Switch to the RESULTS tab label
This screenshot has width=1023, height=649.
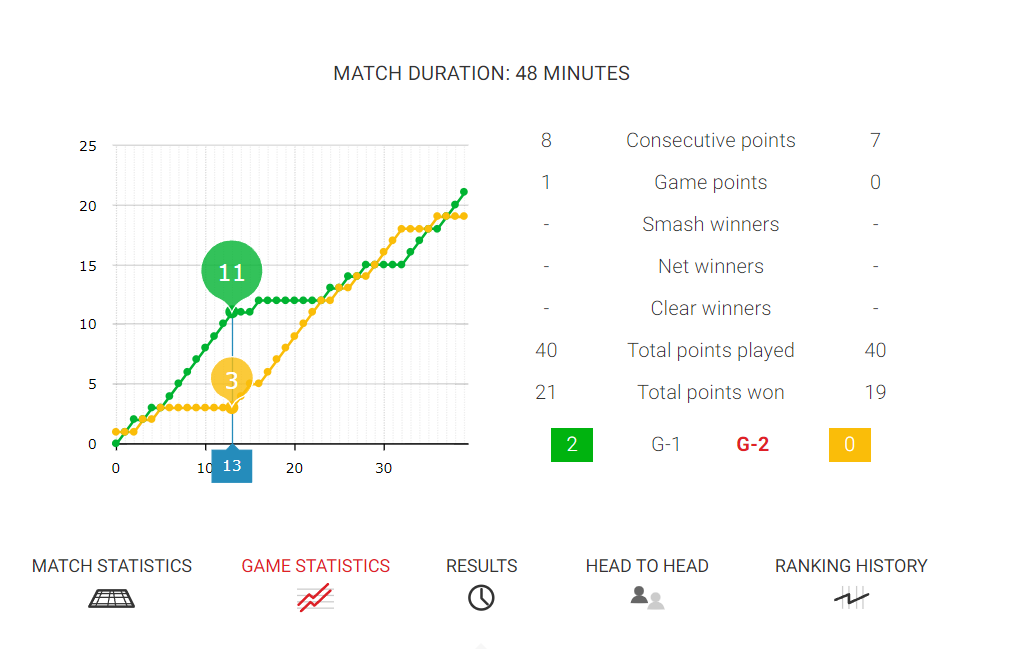tap(482, 566)
